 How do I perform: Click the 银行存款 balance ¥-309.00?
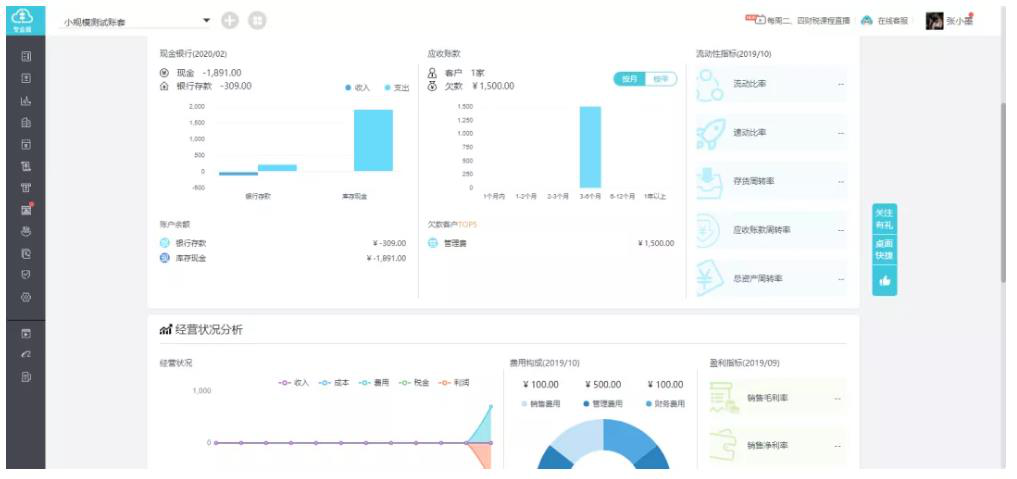(x=389, y=244)
